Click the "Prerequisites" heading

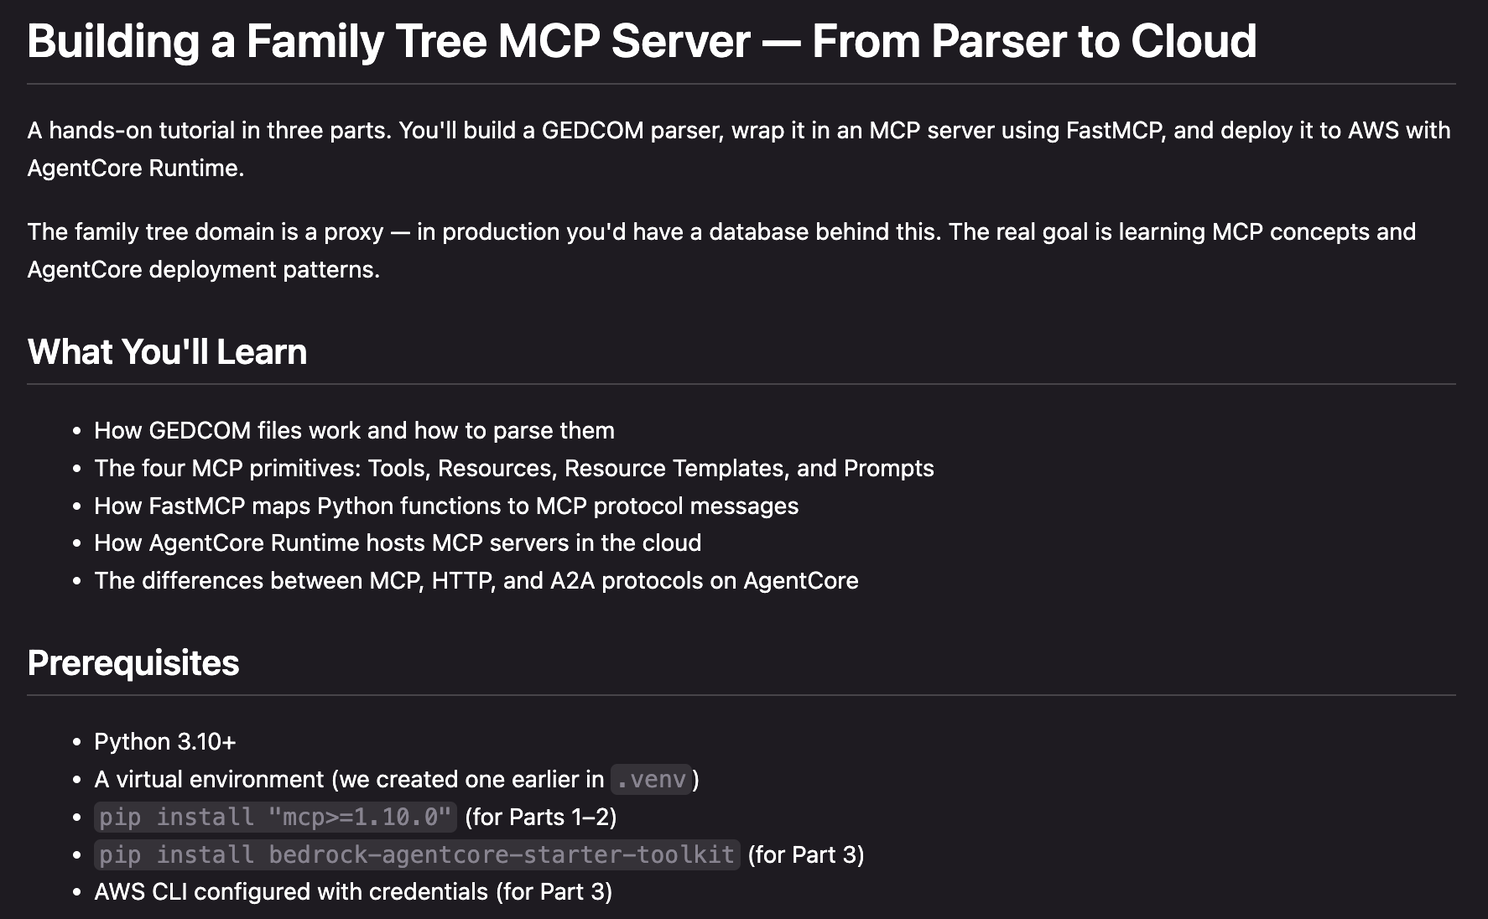pyautogui.click(x=133, y=663)
